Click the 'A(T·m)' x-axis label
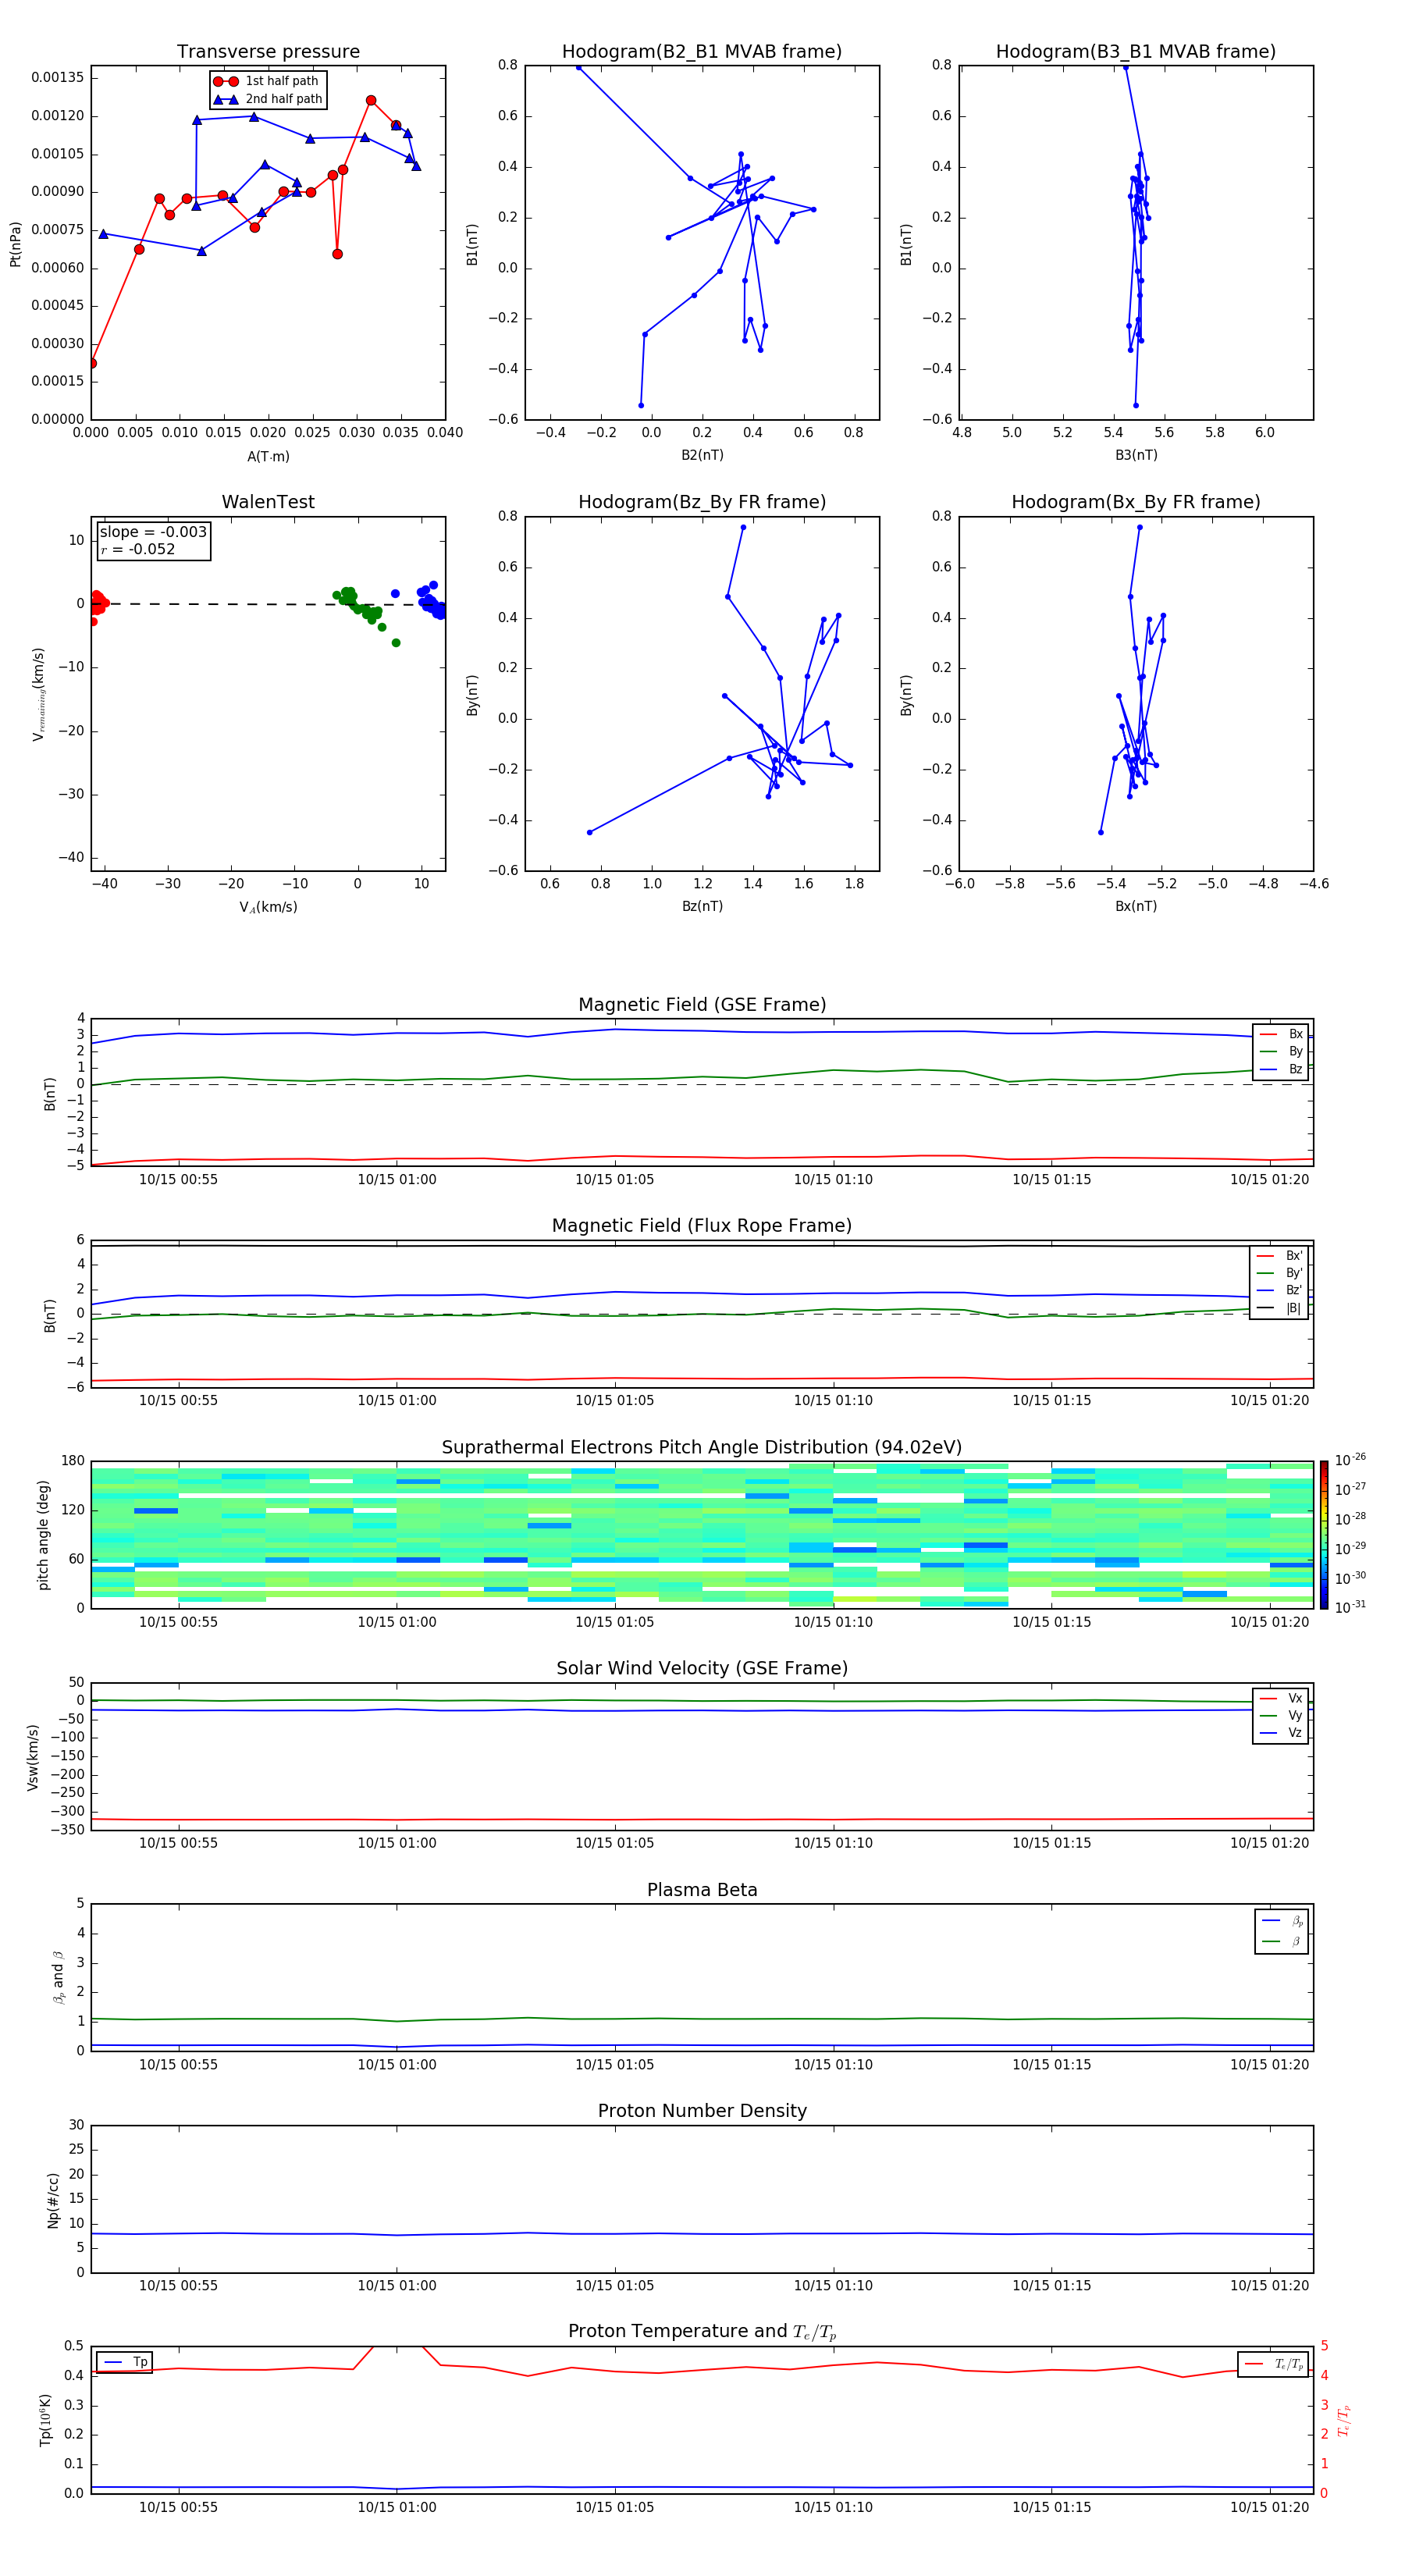Image resolution: width=1405 pixels, height=2576 pixels. click(268, 457)
